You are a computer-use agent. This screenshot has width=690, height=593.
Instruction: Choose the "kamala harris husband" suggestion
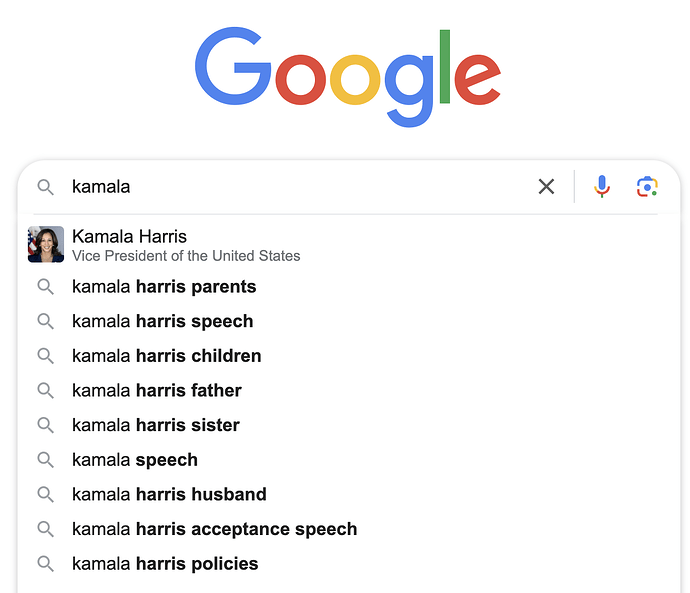[x=349, y=494]
